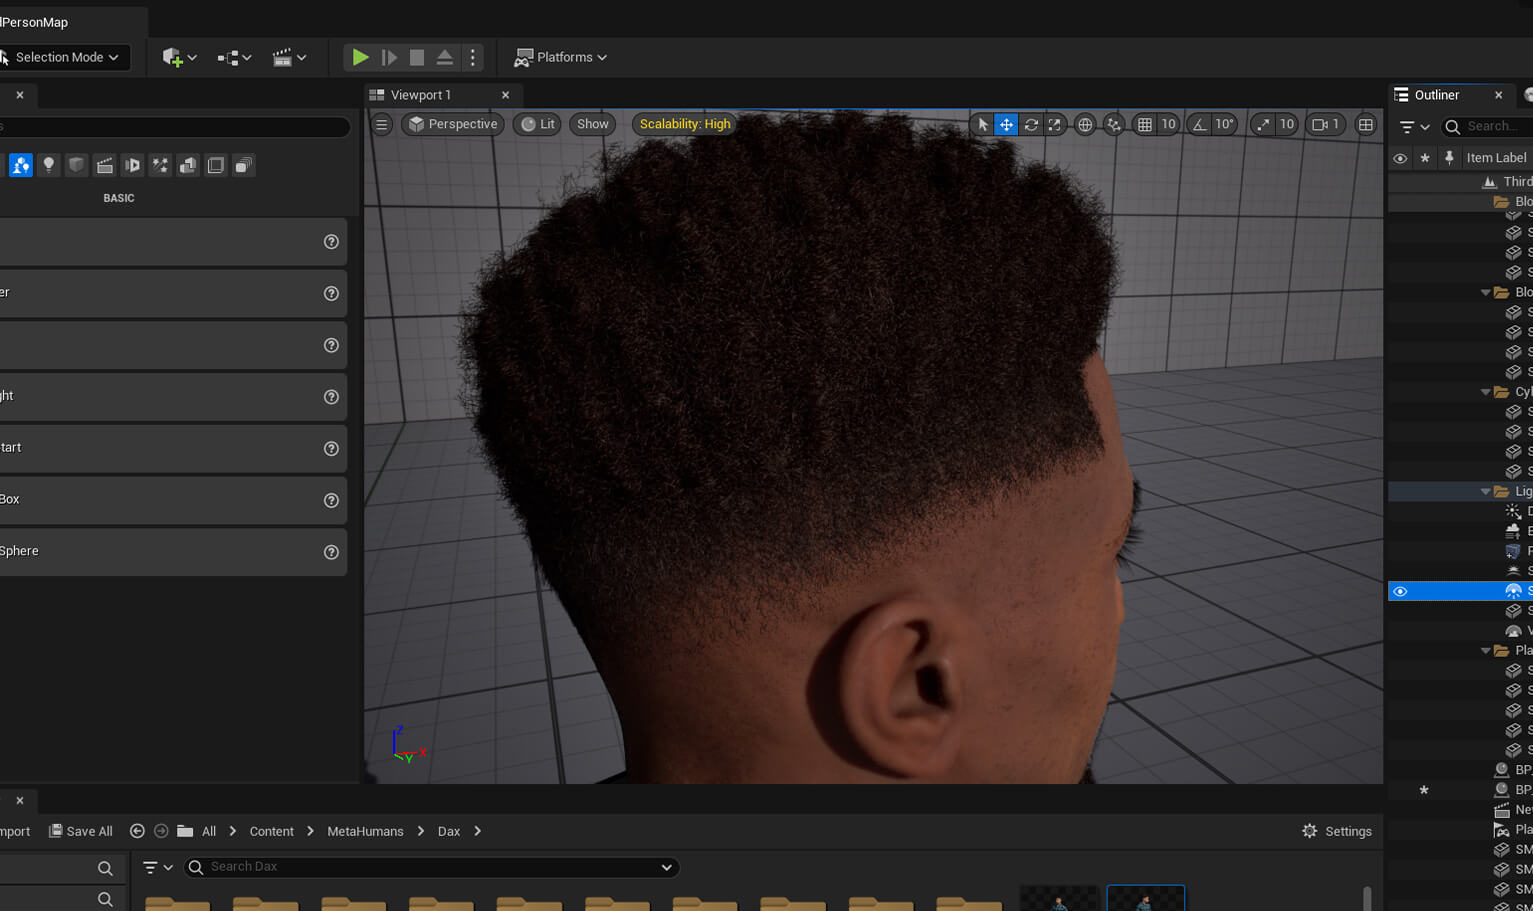Select the Basic category in Place Actors
This screenshot has width=1533, height=911.
click(x=21, y=165)
